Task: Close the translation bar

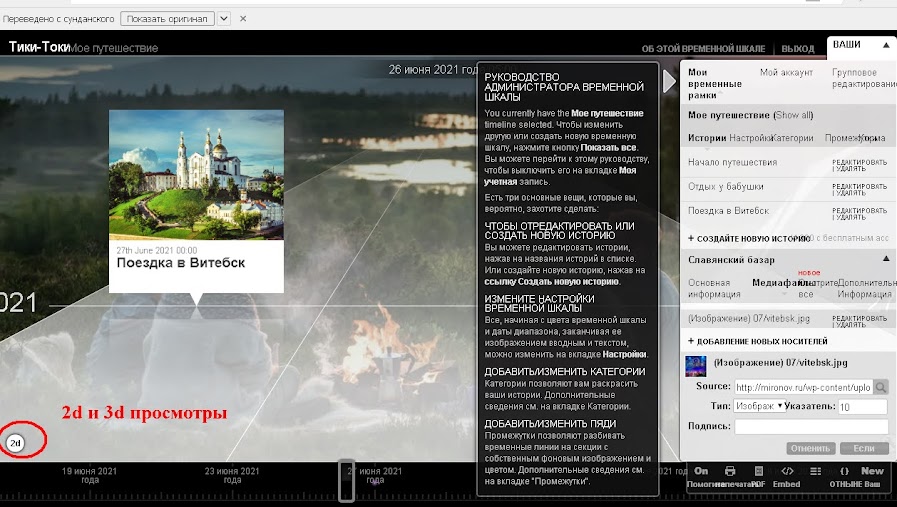Action: (x=243, y=18)
